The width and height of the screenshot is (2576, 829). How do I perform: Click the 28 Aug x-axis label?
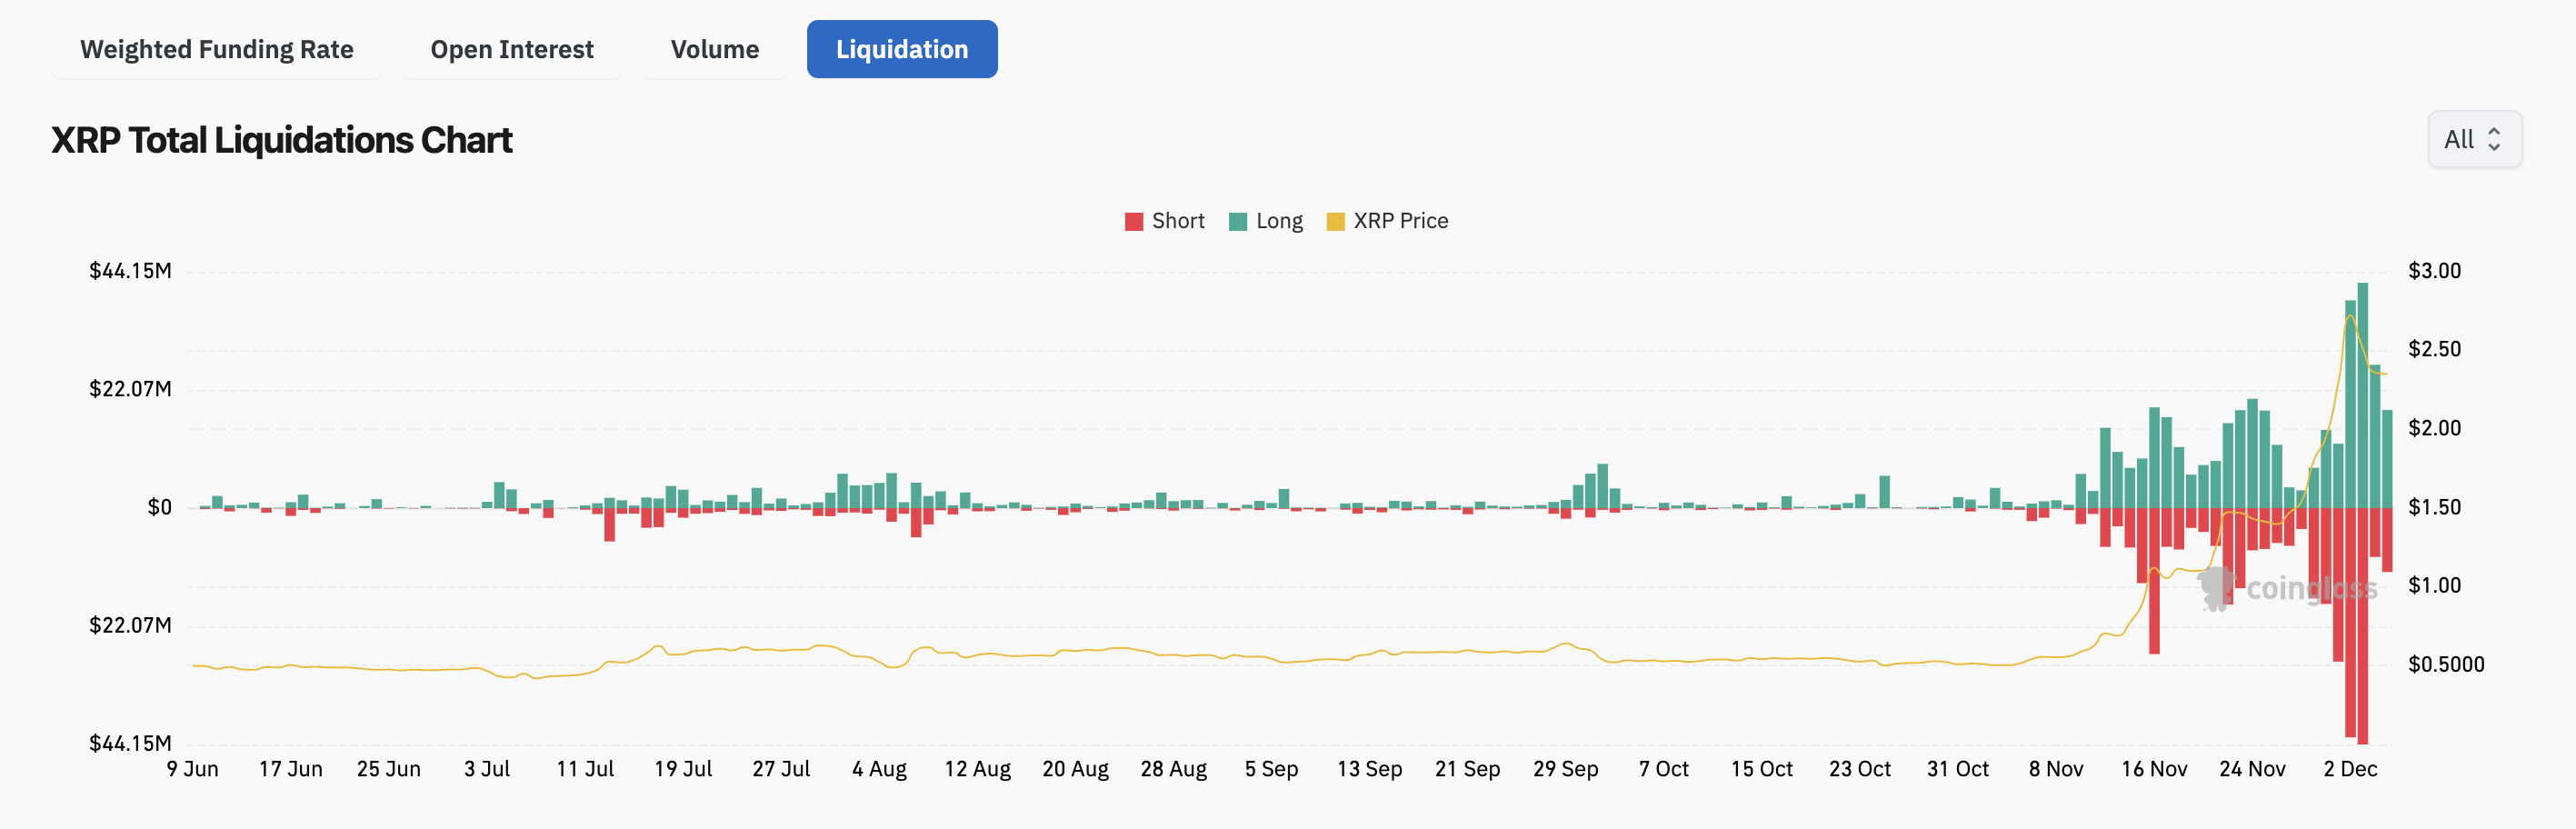click(1173, 769)
